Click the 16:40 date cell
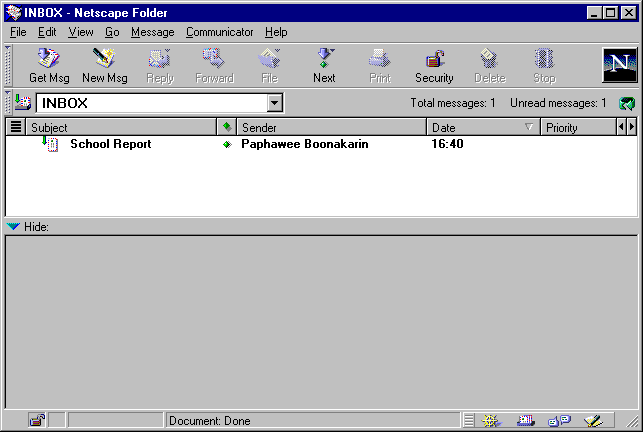This screenshot has width=643, height=432. 447,144
